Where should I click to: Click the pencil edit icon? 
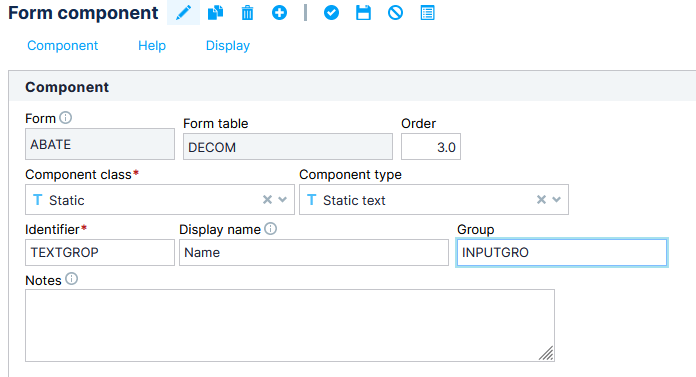click(183, 12)
